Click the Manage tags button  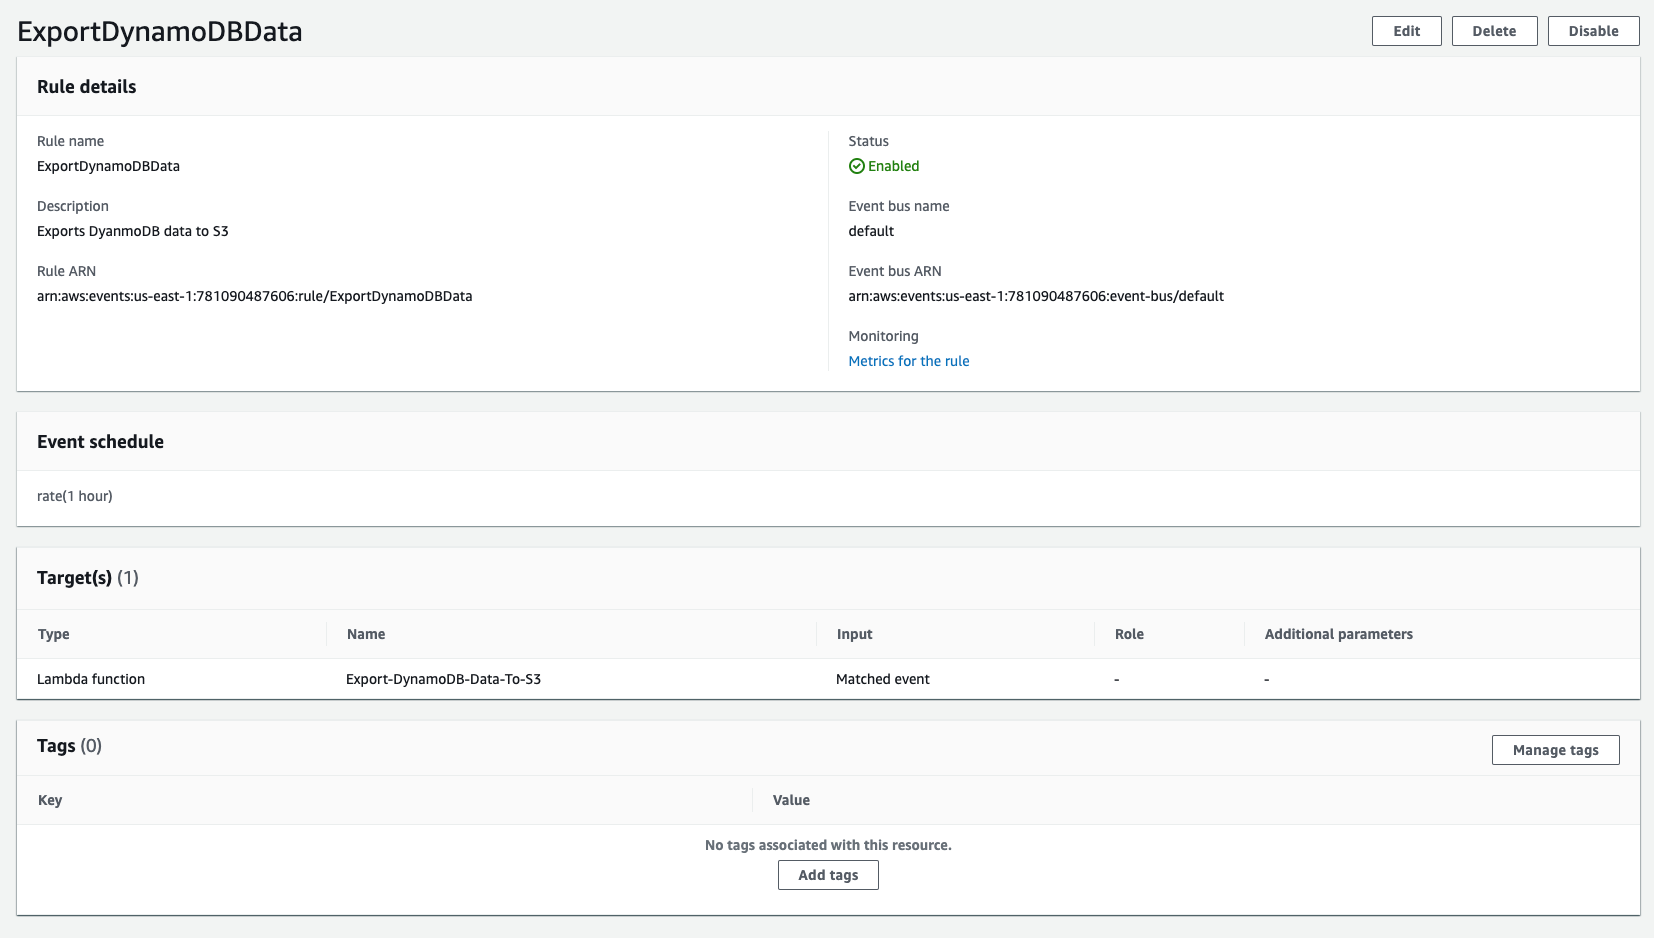pyautogui.click(x=1555, y=749)
